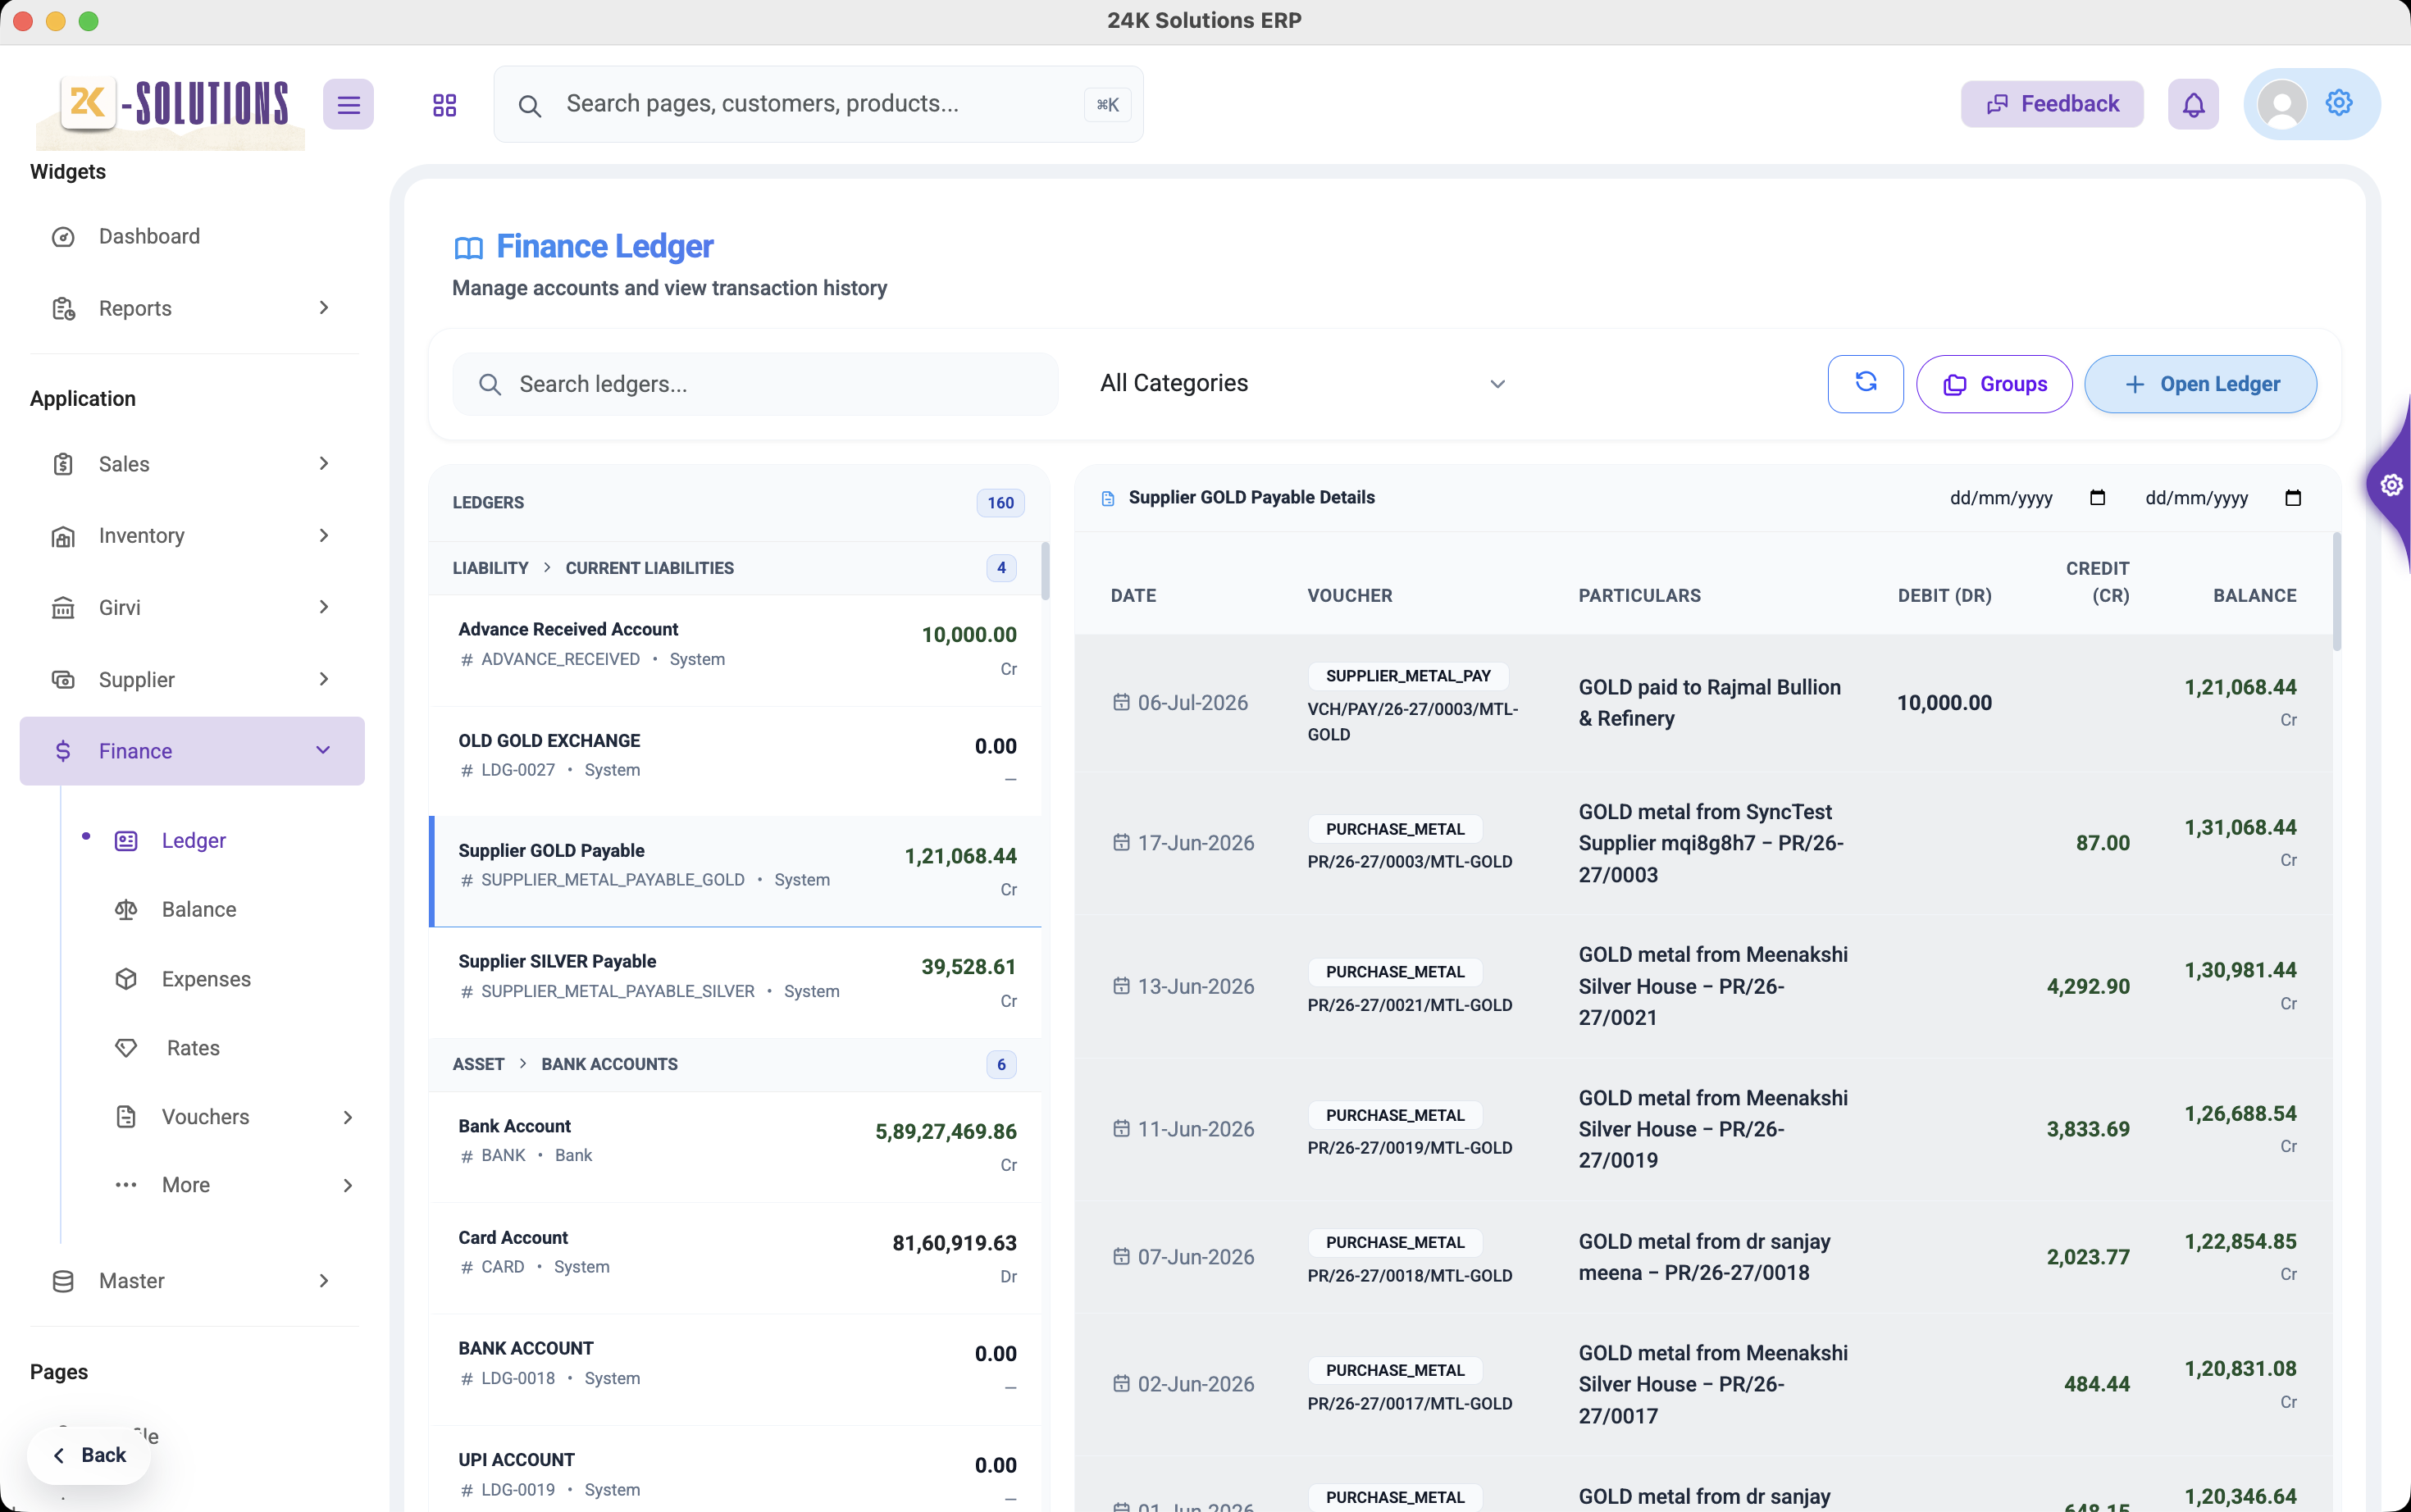This screenshot has height=1512, width=2411.
Task: Click voucher PR/26-27/0021/MTL-GOLD
Action: coord(1409,1006)
